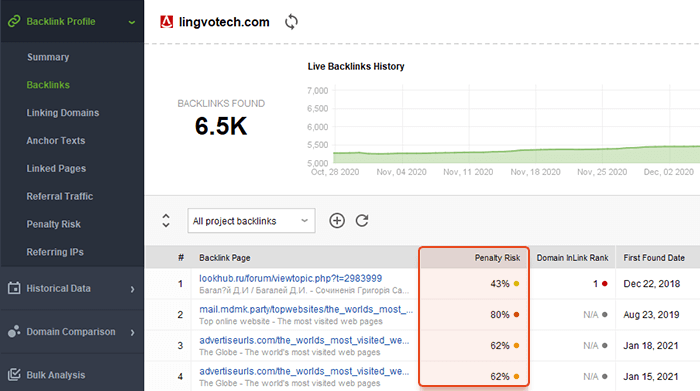
Task: Click the lingvotech.com site favicon
Action: [x=167, y=21]
